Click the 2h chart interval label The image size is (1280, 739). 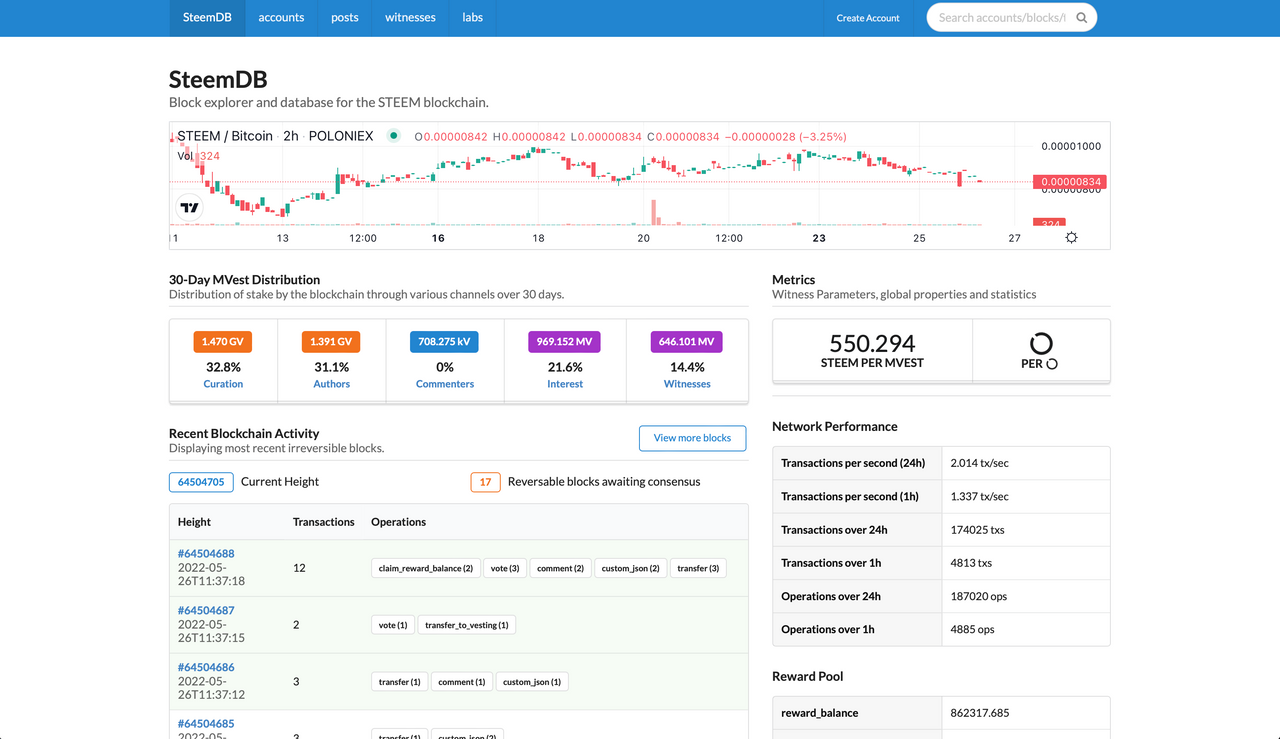291,136
